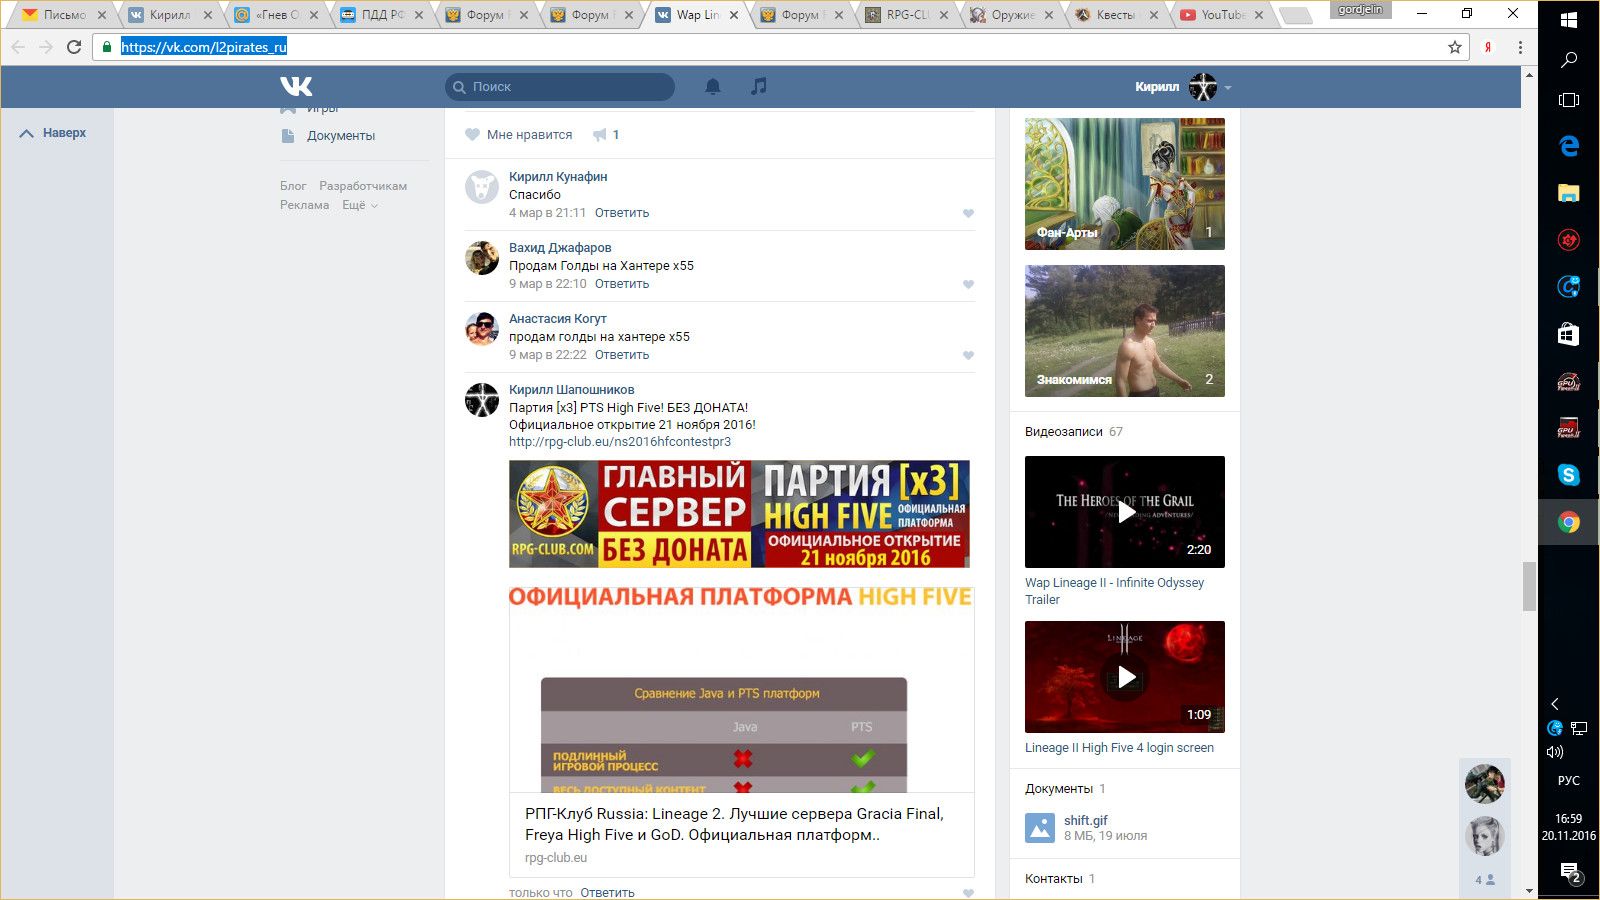The image size is (1600, 900).
Task: Open language indicator РУС in tray
Action: [x=1569, y=781]
